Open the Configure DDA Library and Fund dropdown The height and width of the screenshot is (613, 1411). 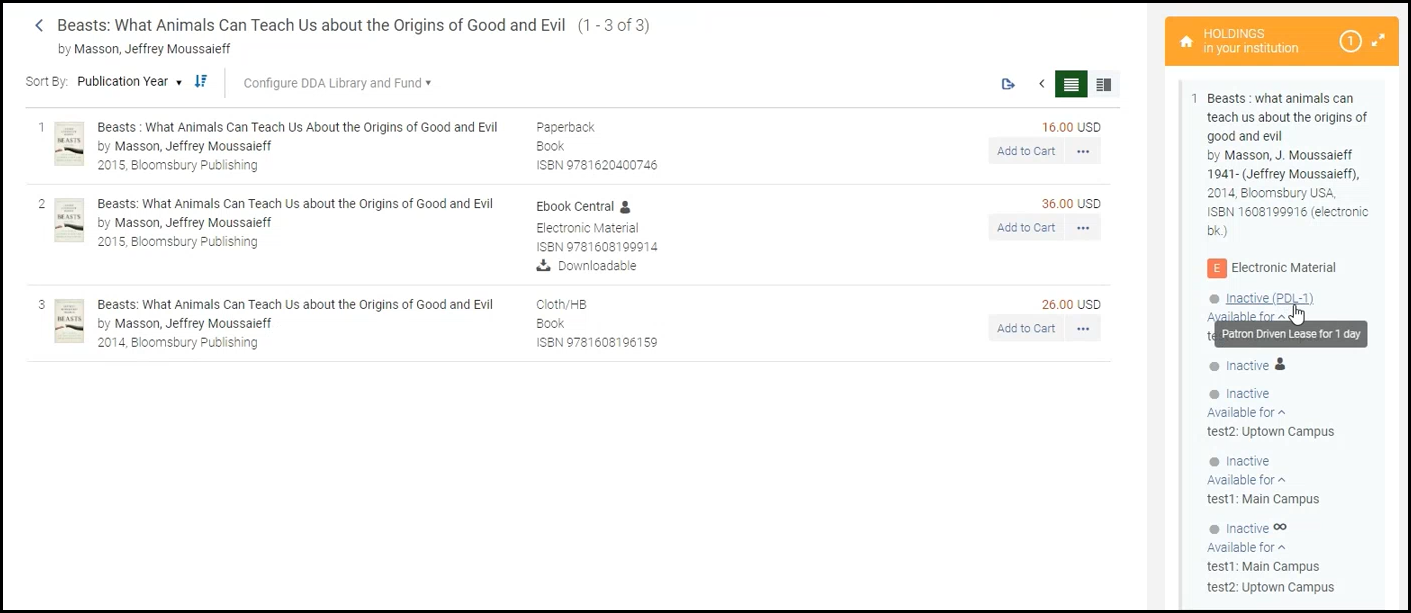point(336,83)
